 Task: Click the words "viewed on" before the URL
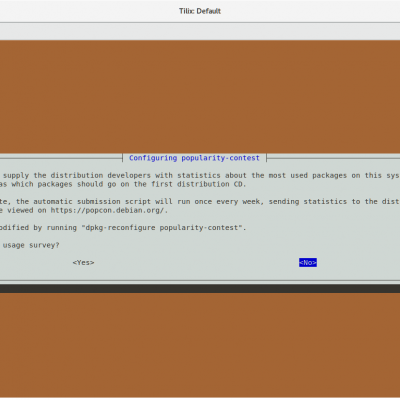pyautogui.click(x=27, y=211)
